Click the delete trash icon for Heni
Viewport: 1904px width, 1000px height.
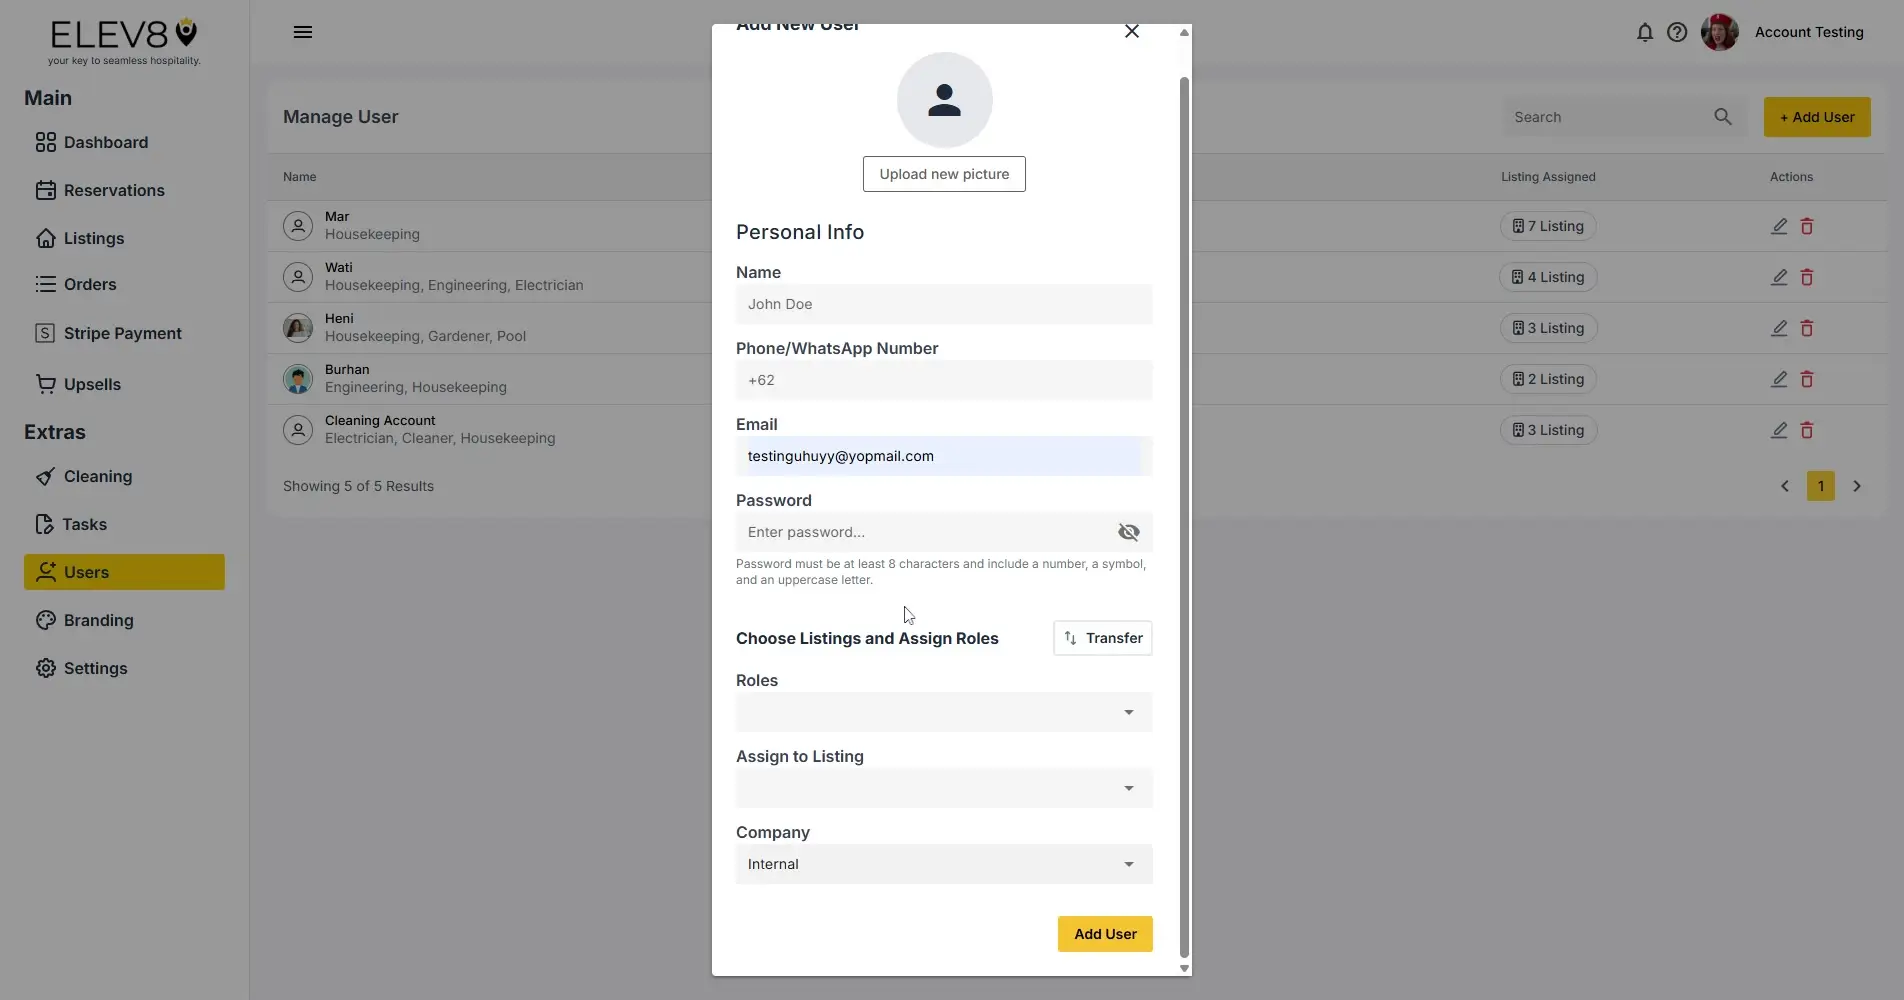click(1807, 328)
